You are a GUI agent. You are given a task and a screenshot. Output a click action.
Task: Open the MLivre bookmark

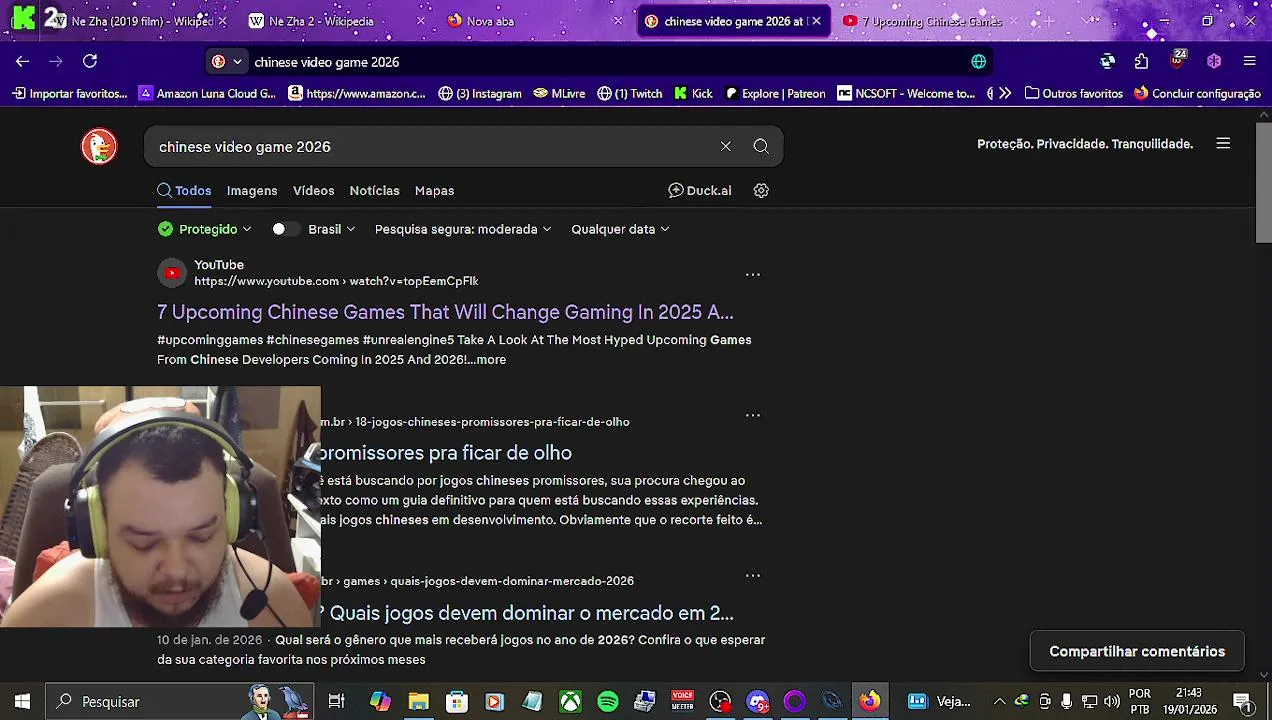click(559, 93)
